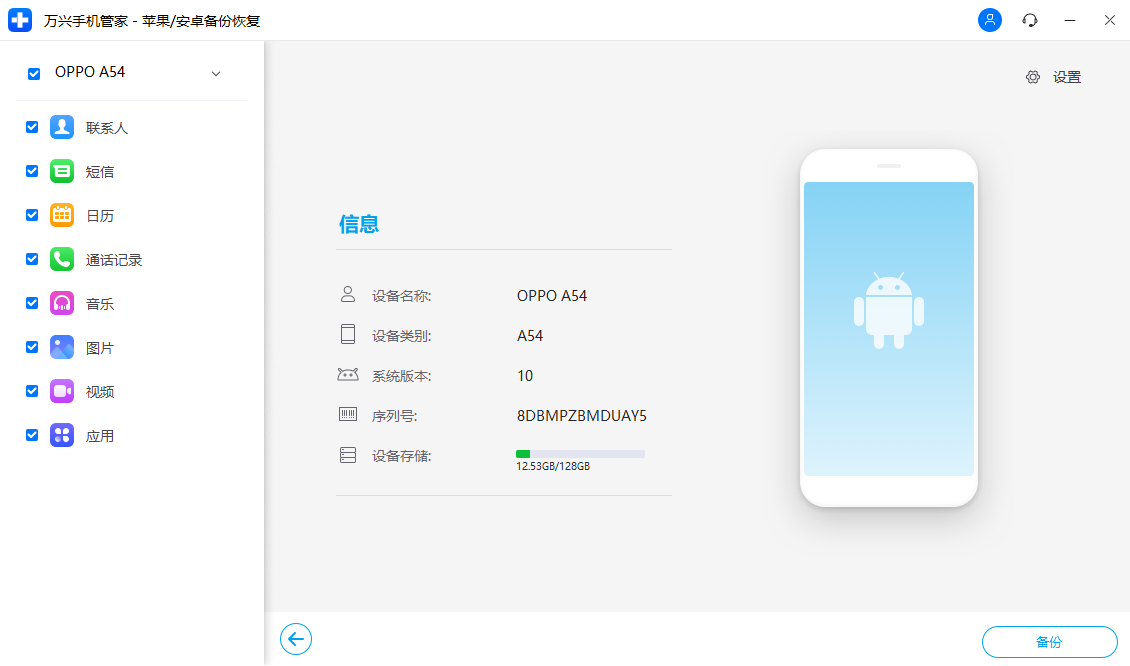Open the 日历 calendar category icon

click(x=62, y=215)
